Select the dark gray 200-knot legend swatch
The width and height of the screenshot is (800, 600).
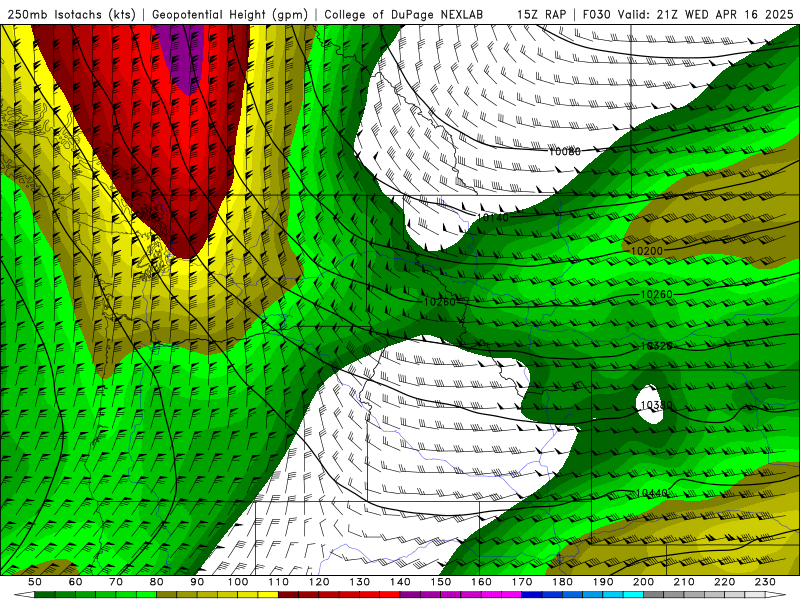(x=654, y=595)
